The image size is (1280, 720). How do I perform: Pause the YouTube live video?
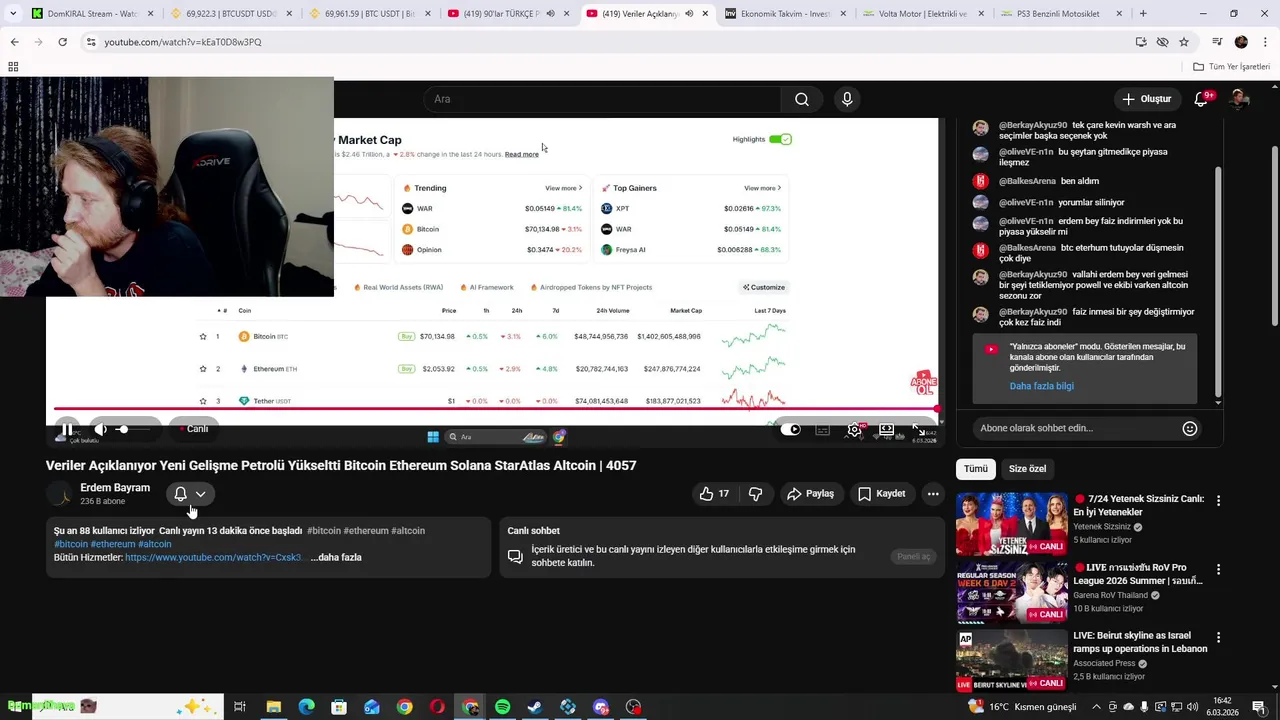click(67, 429)
